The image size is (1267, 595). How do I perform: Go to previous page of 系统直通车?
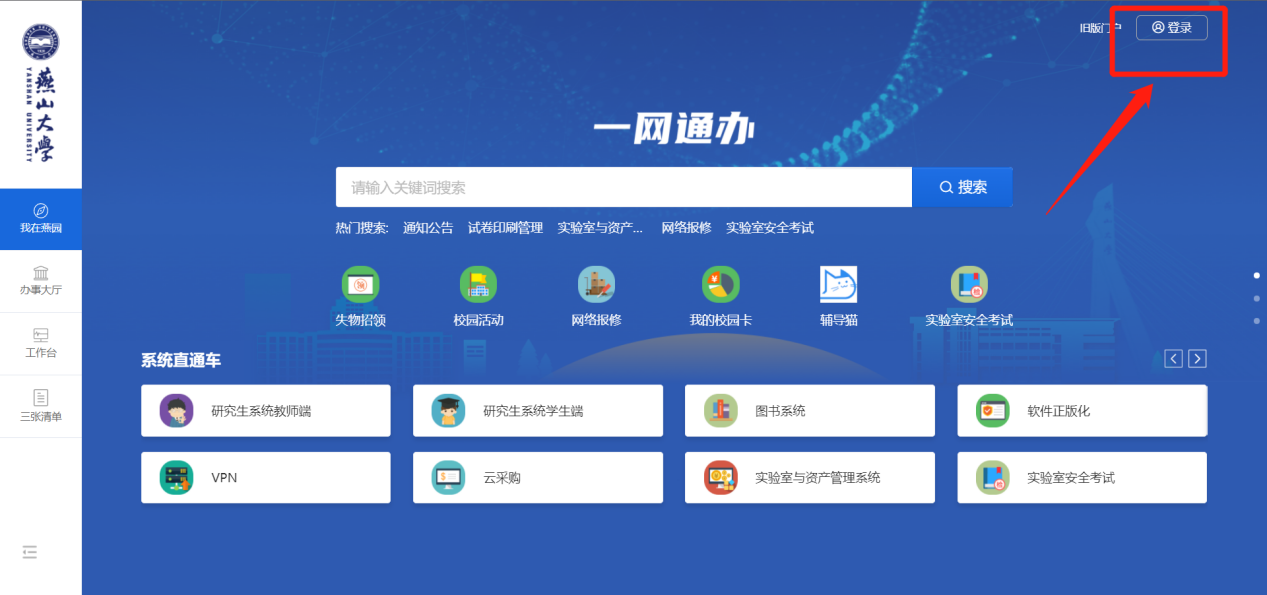(1174, 358)
